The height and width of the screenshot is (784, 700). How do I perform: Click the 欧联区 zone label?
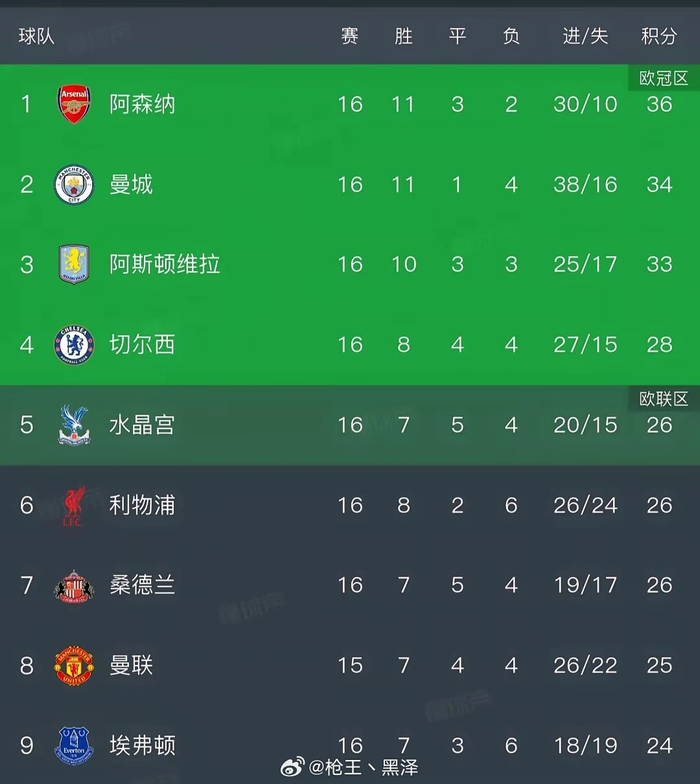pos(664,399)
